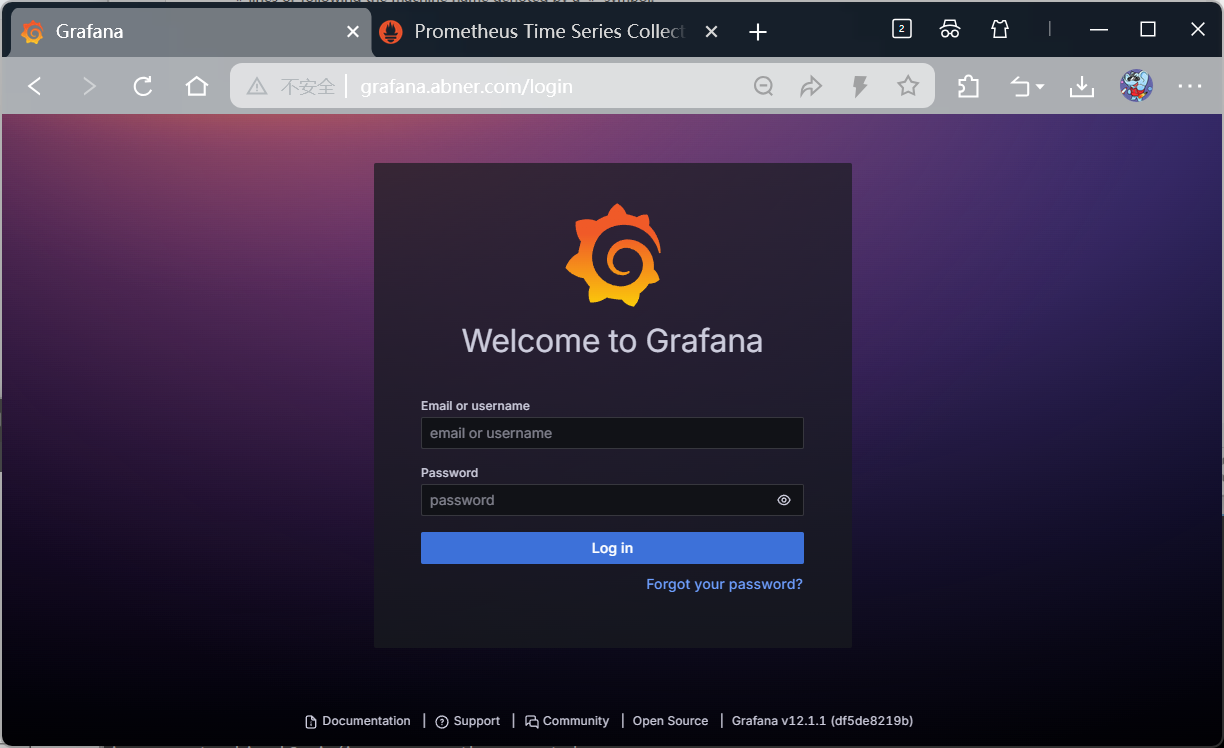This screenshot has width=1224, height=748.
Task: Switch to Prometheus Time Series tab
Action: pos(548,32)
